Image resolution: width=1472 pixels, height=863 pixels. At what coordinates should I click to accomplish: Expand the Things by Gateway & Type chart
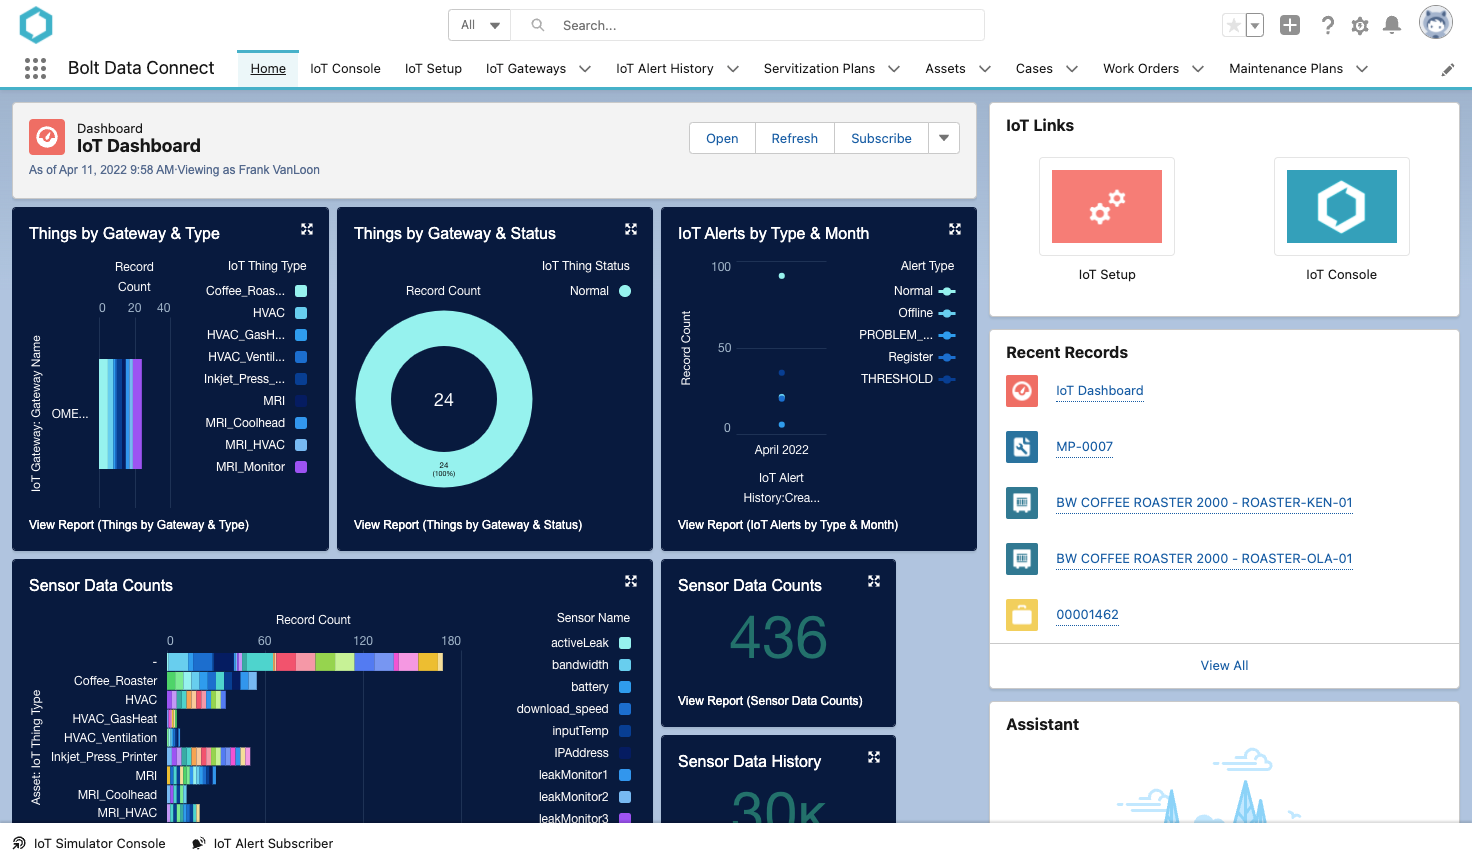click(x=307, y=229)
